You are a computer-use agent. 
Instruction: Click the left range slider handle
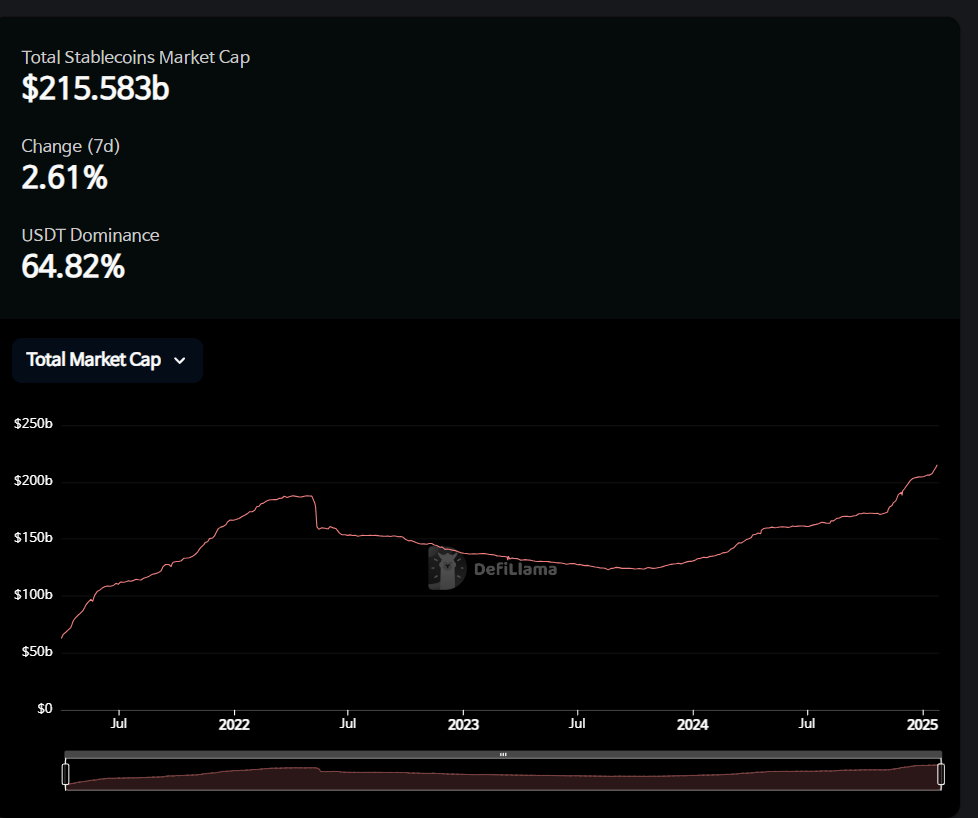[x=65, y=774]
